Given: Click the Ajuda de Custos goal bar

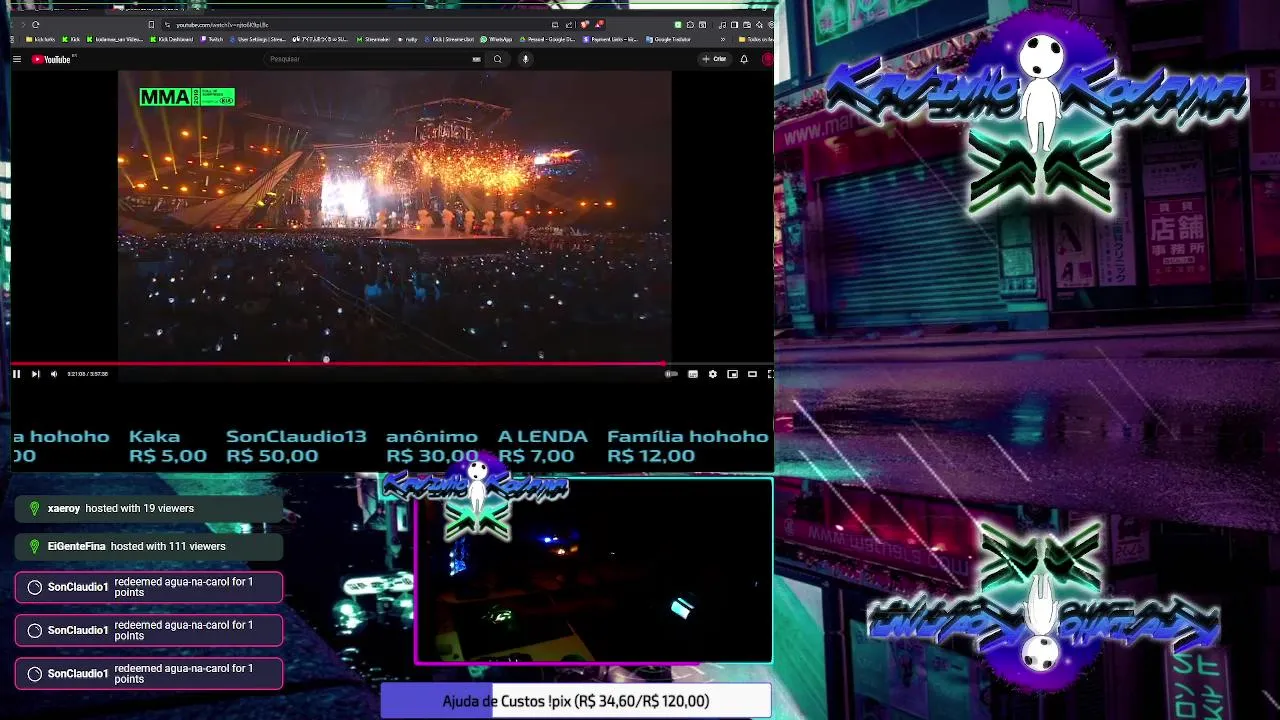Looking at the screenshot, I should 576,701.
